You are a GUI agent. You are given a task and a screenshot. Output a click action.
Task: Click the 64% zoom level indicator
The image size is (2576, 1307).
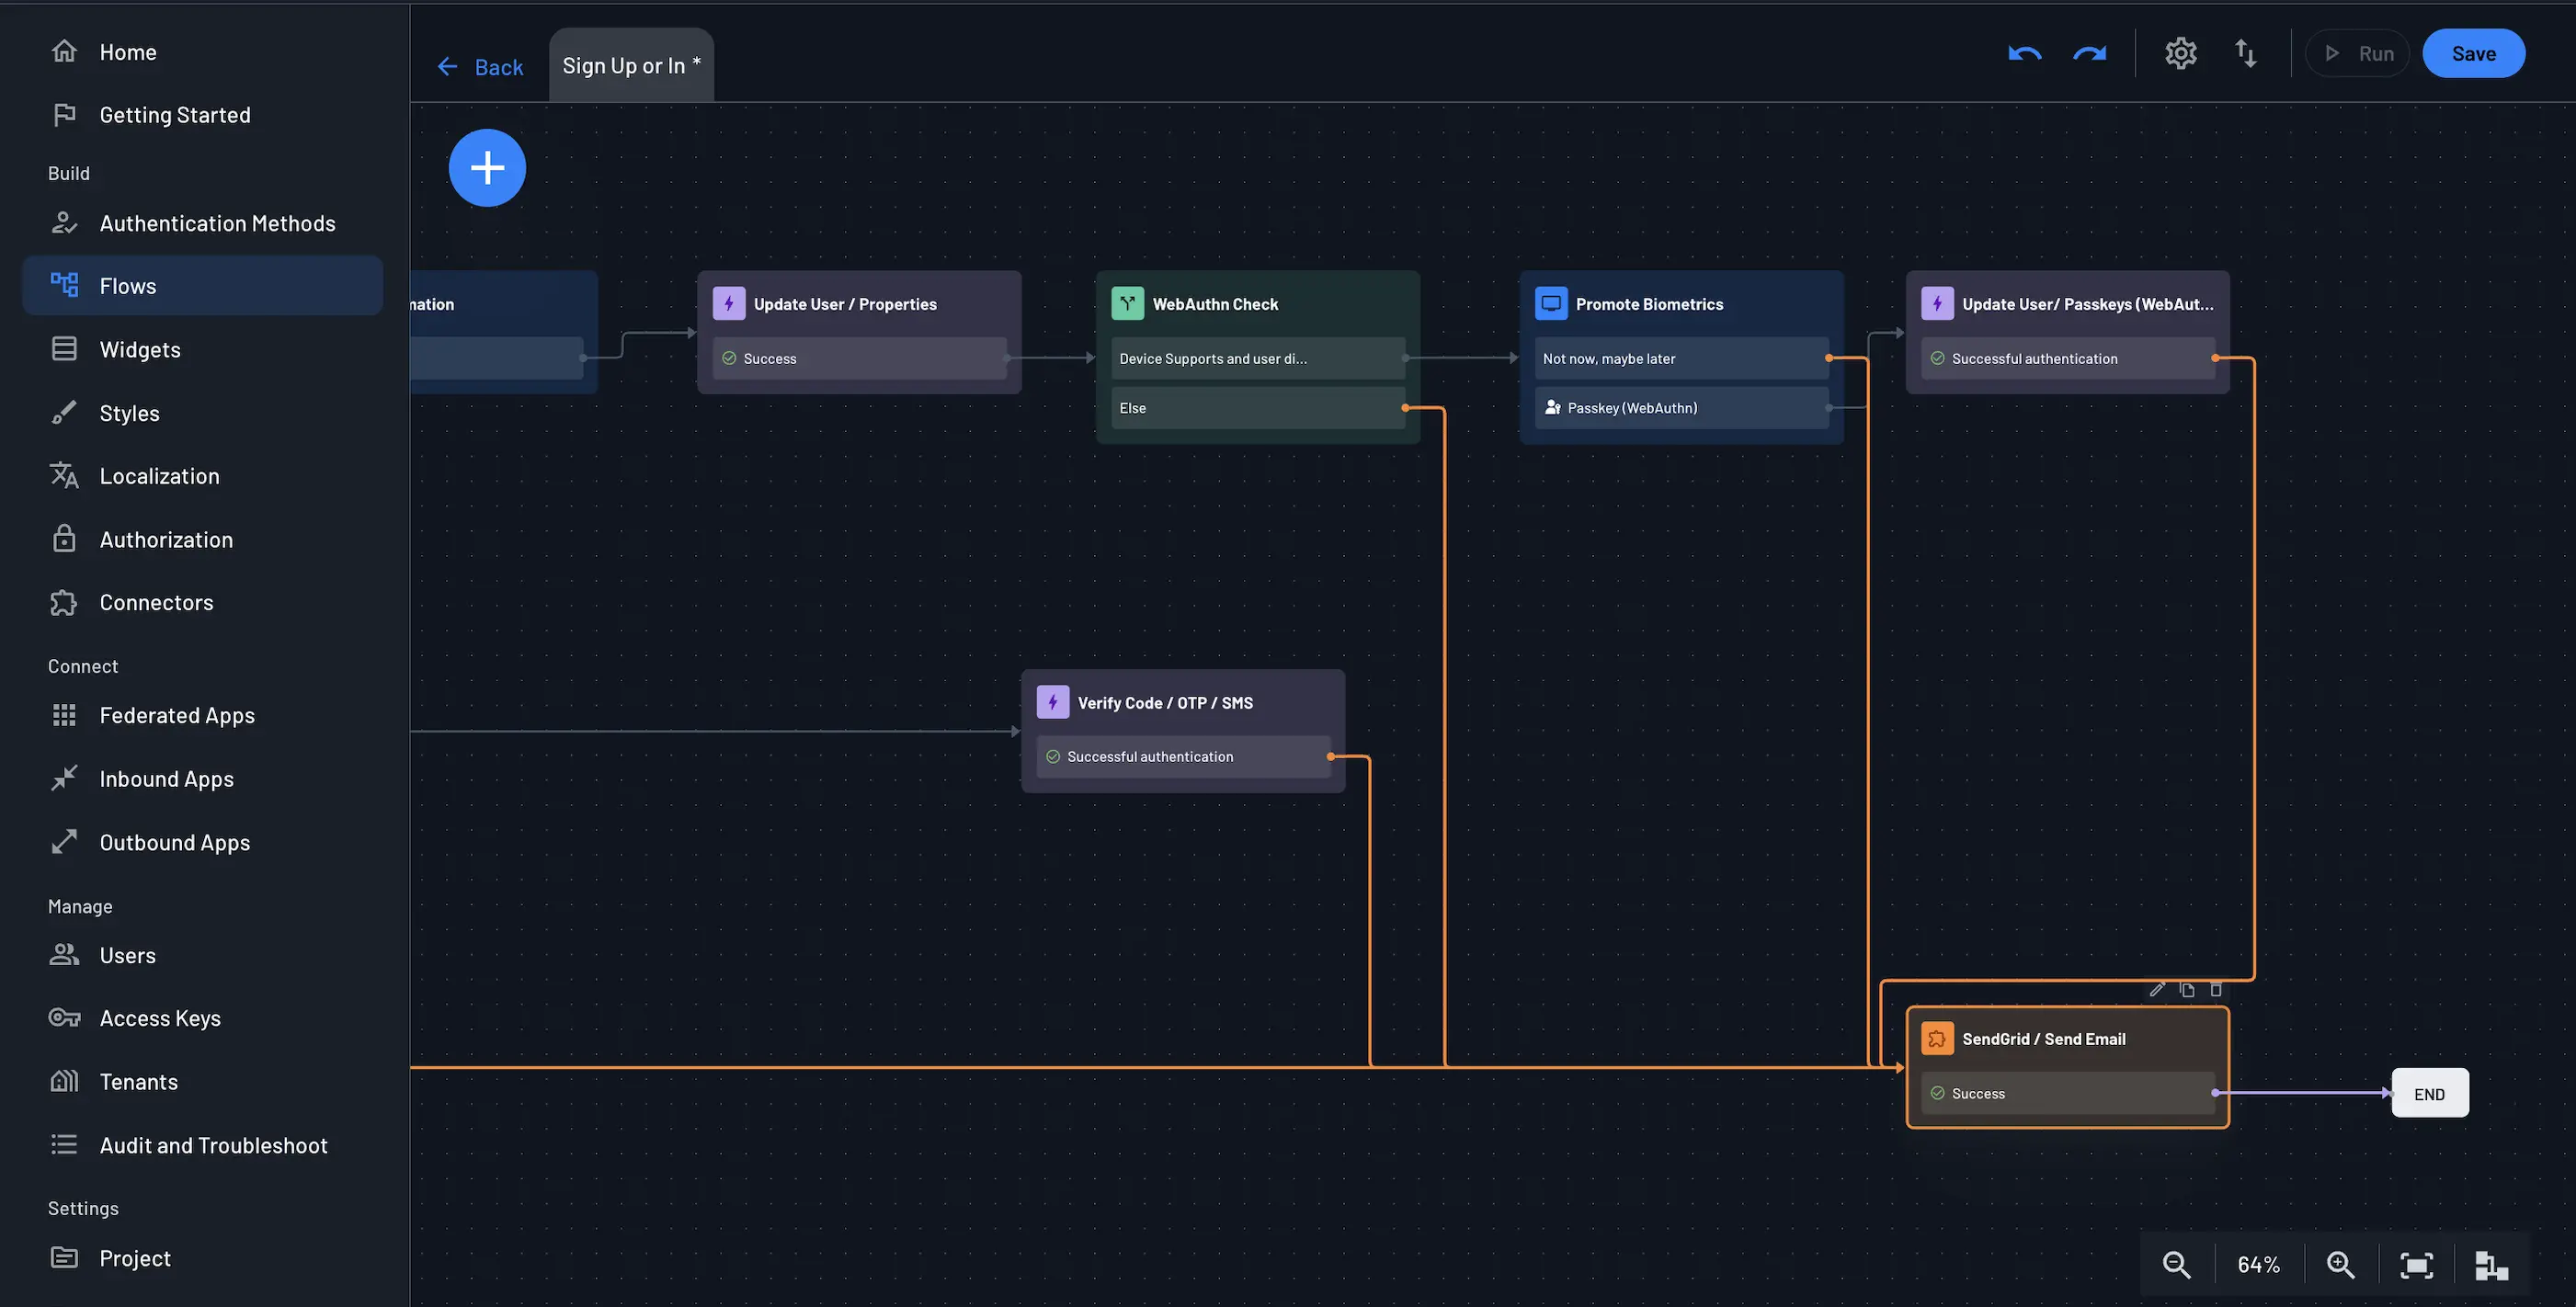pos(2258,1265)
